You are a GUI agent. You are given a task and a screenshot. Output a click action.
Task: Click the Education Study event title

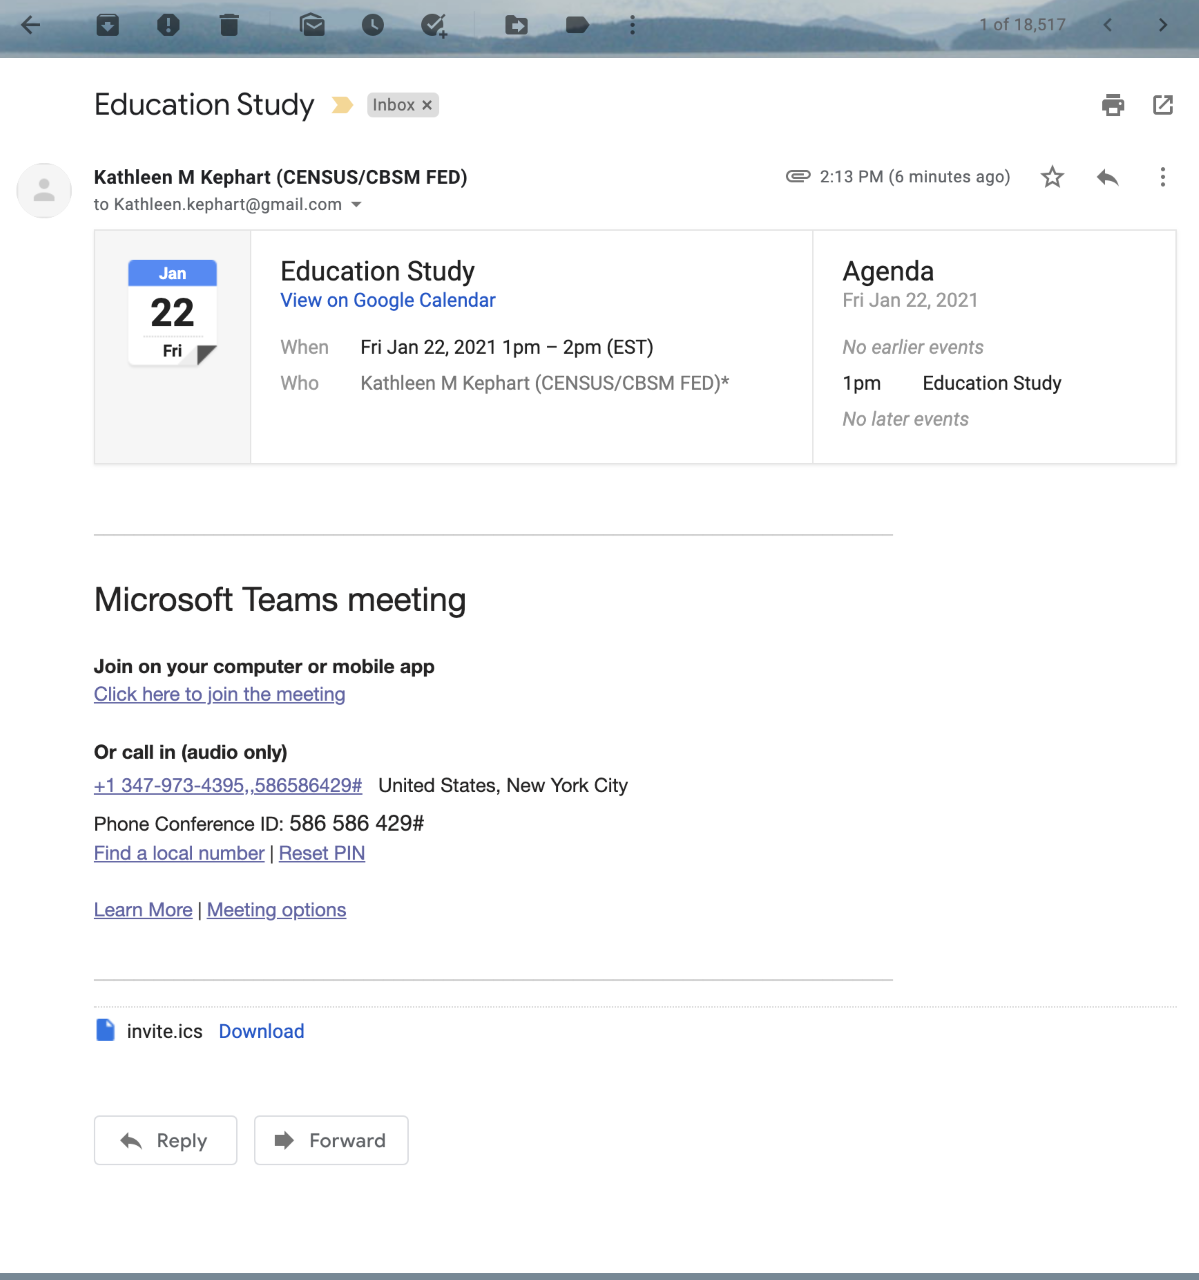point(378,271)
